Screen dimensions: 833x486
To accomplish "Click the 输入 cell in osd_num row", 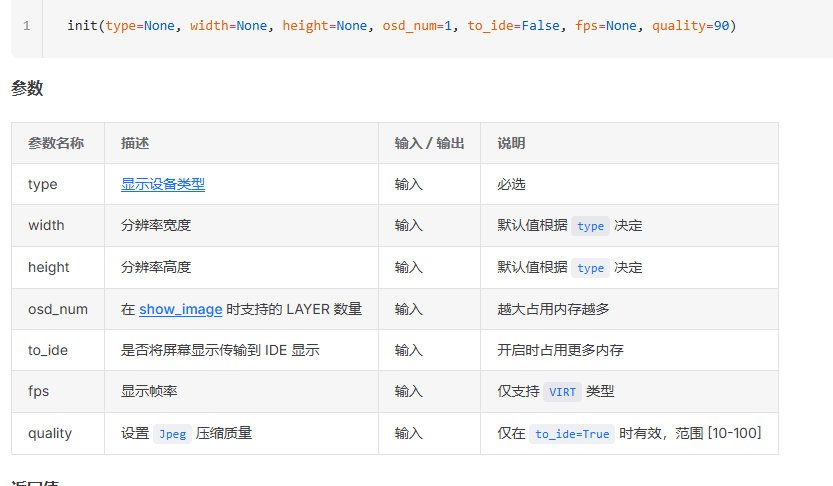I will (x=429, y=309).
